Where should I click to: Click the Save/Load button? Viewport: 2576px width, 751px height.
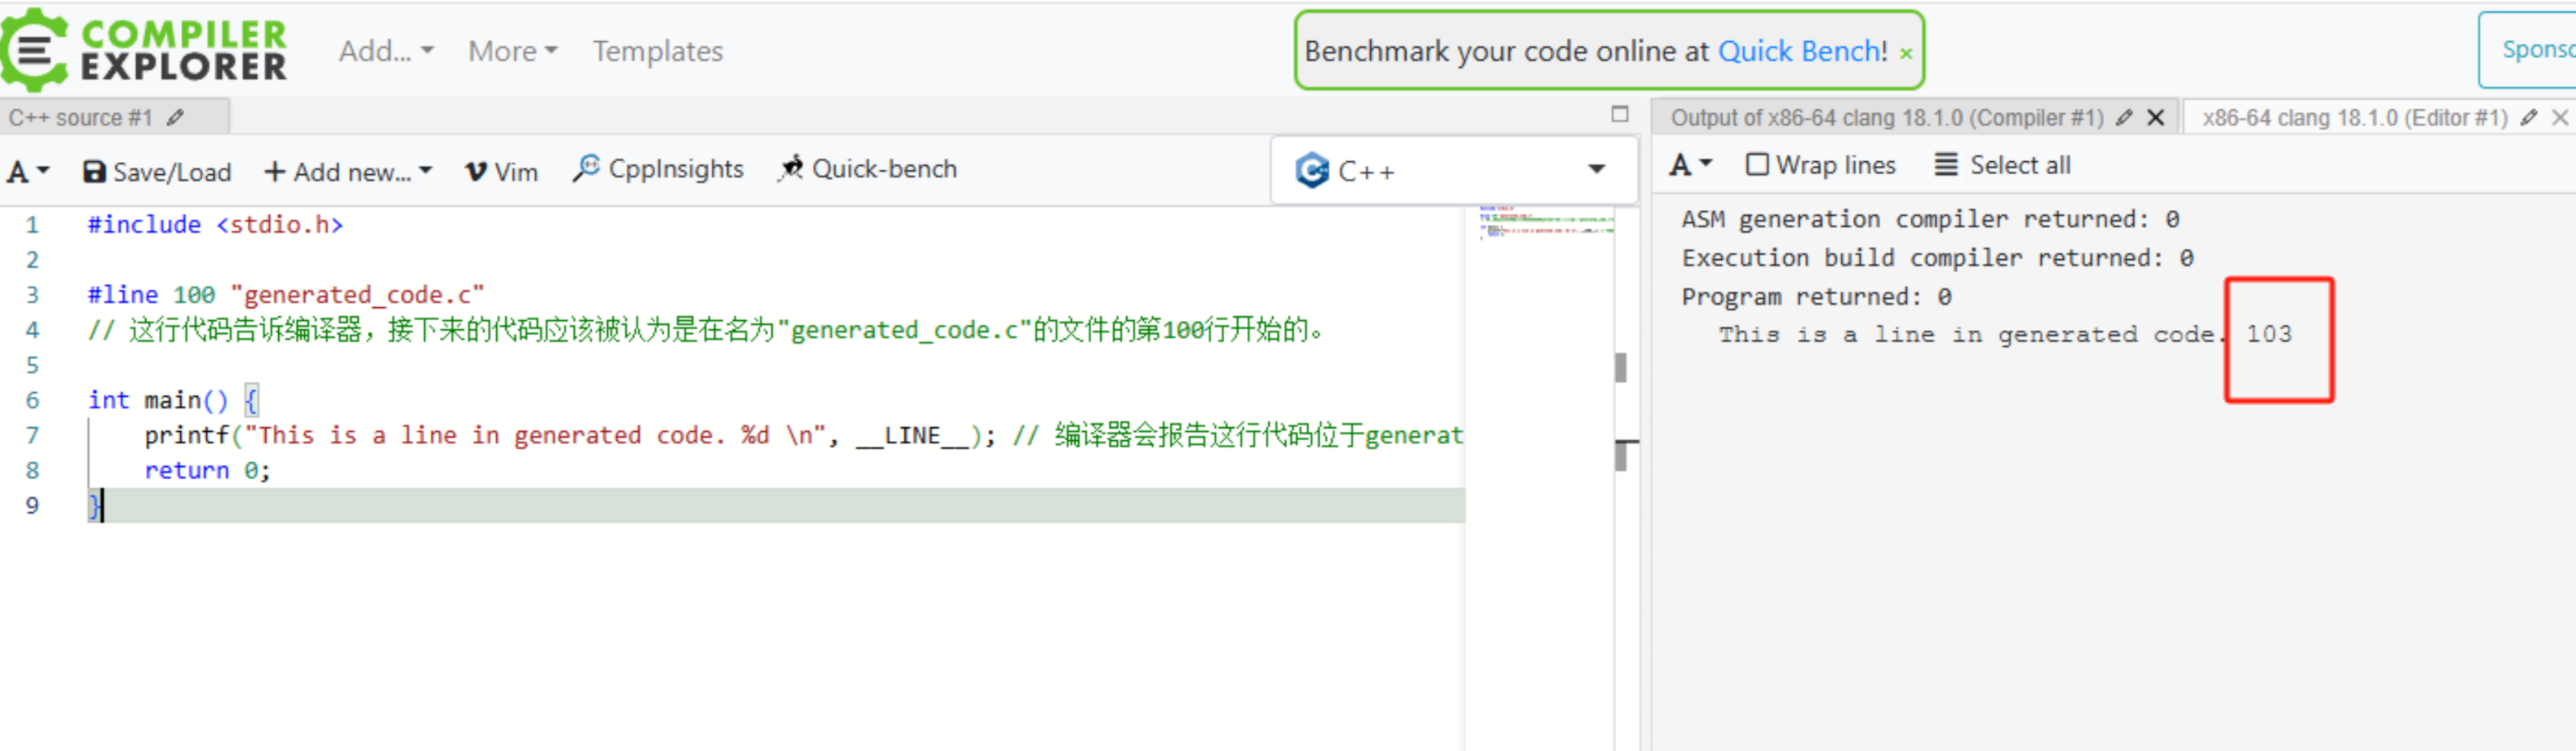157,172
